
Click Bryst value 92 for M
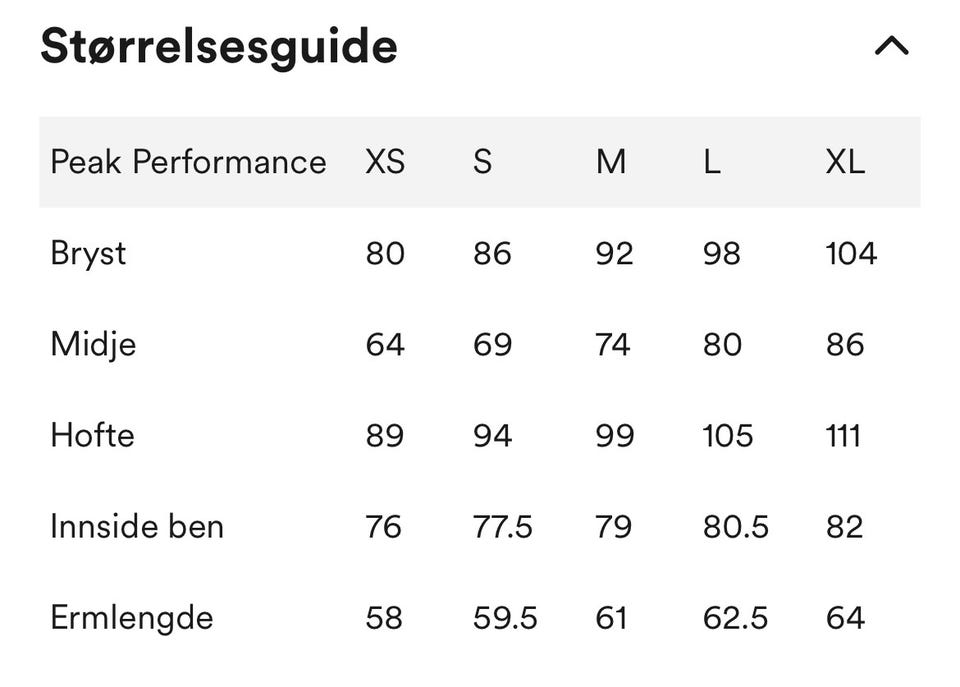[614, 253]
